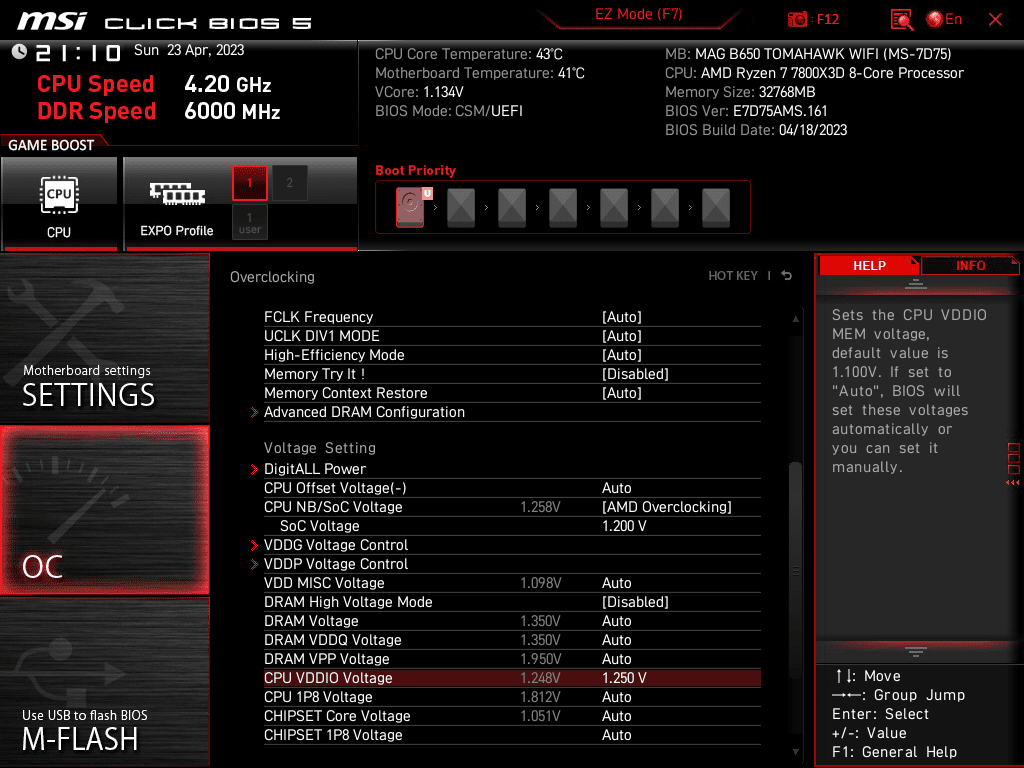Take a screenshot with the F12 camera icon
Screen dimensions: 1024x768
pos(797,20)
